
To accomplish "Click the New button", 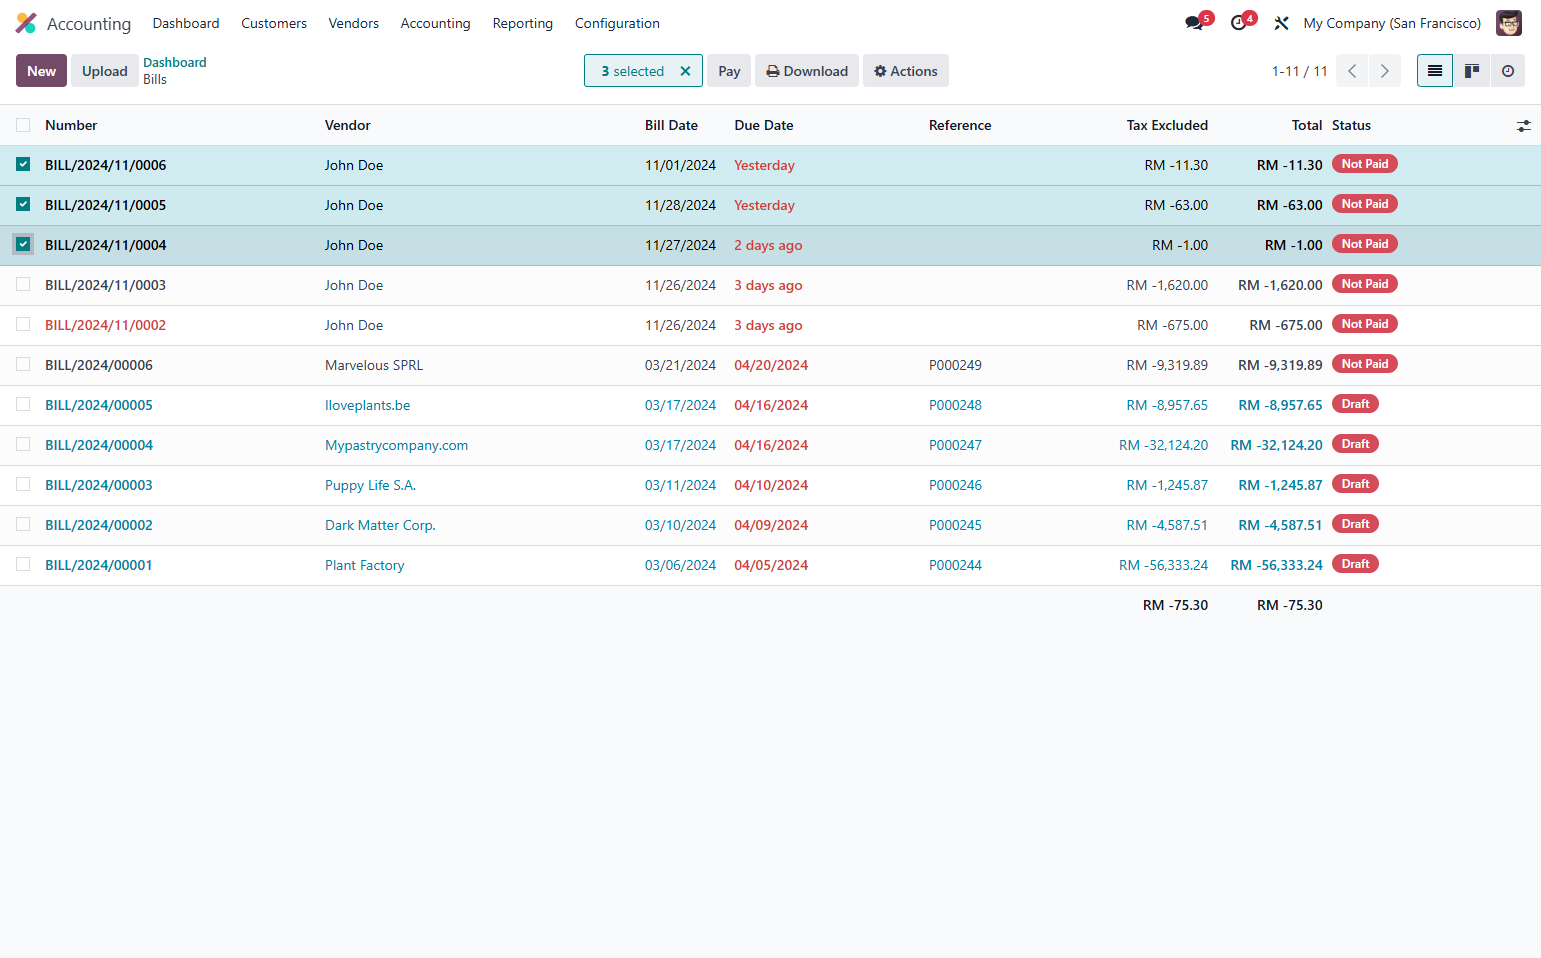I will tap(42, 71).
